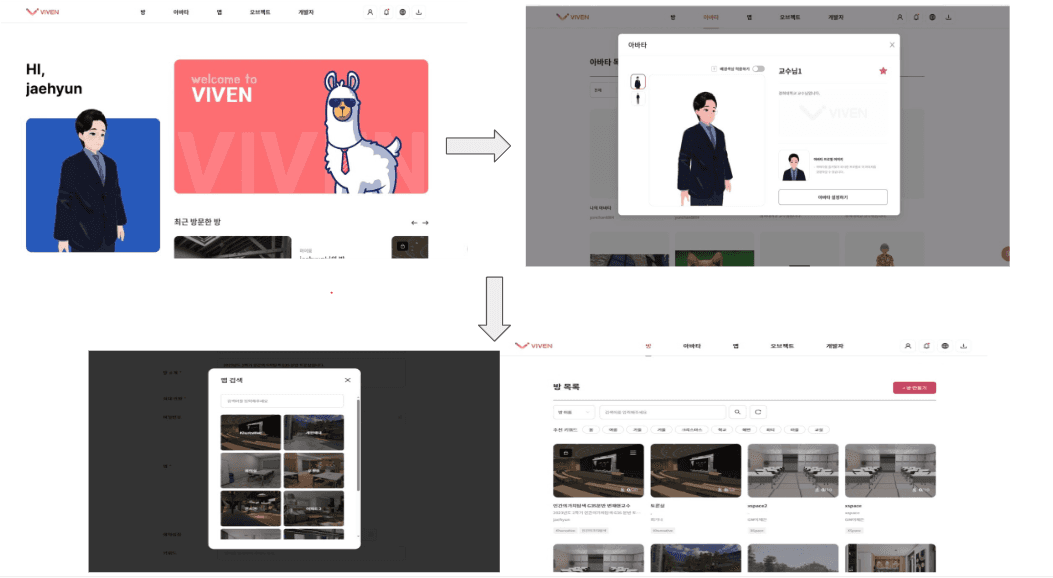Open the room filter dropdown on room list page

[x=573, y=412]
